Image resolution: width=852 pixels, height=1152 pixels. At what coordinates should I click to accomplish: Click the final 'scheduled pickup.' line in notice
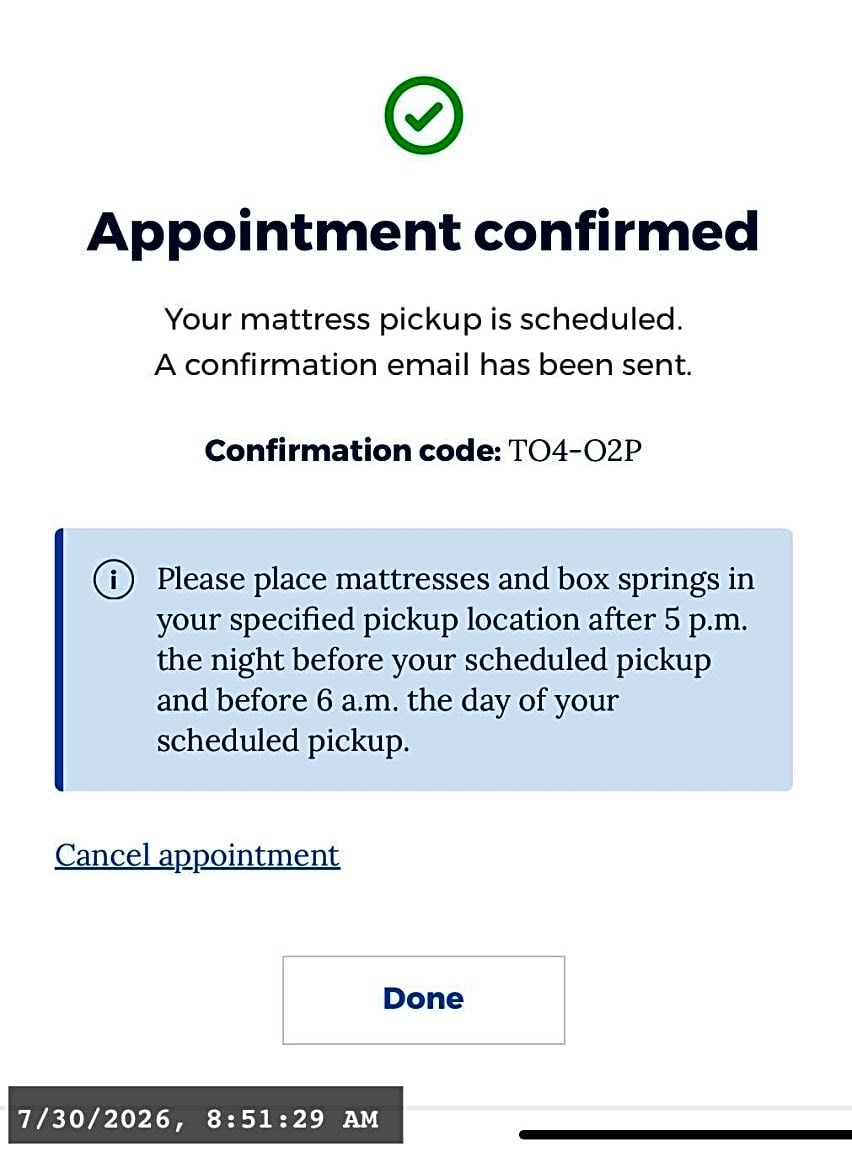pyautogui.click(x=283, y=741)
